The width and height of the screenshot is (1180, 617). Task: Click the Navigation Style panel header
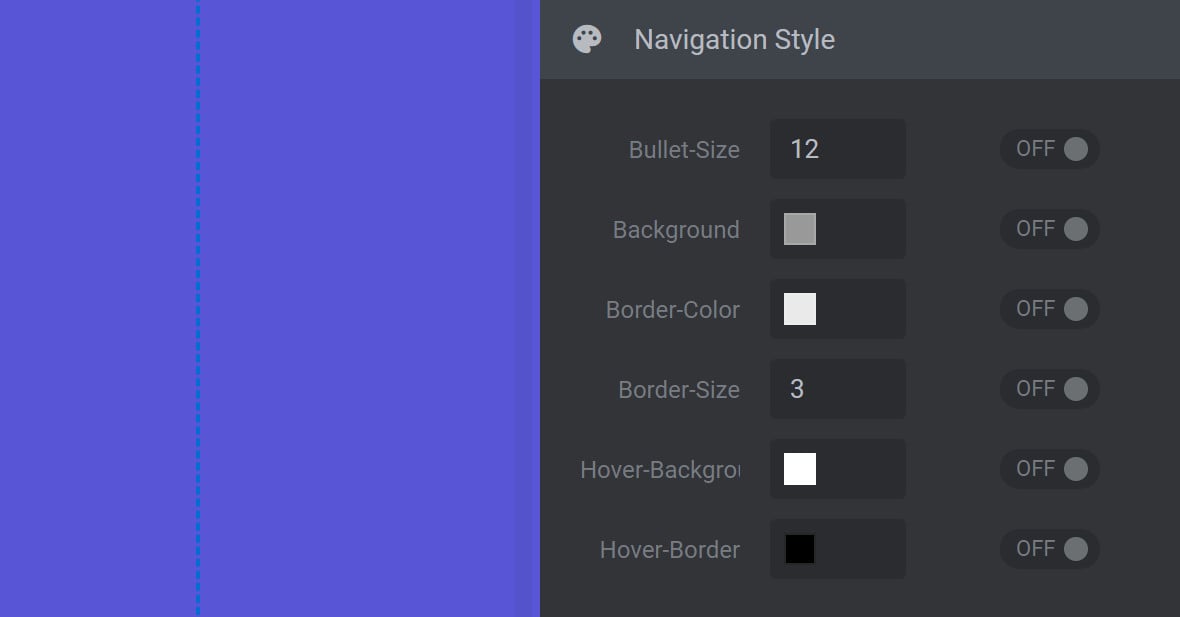pos(859,39)
